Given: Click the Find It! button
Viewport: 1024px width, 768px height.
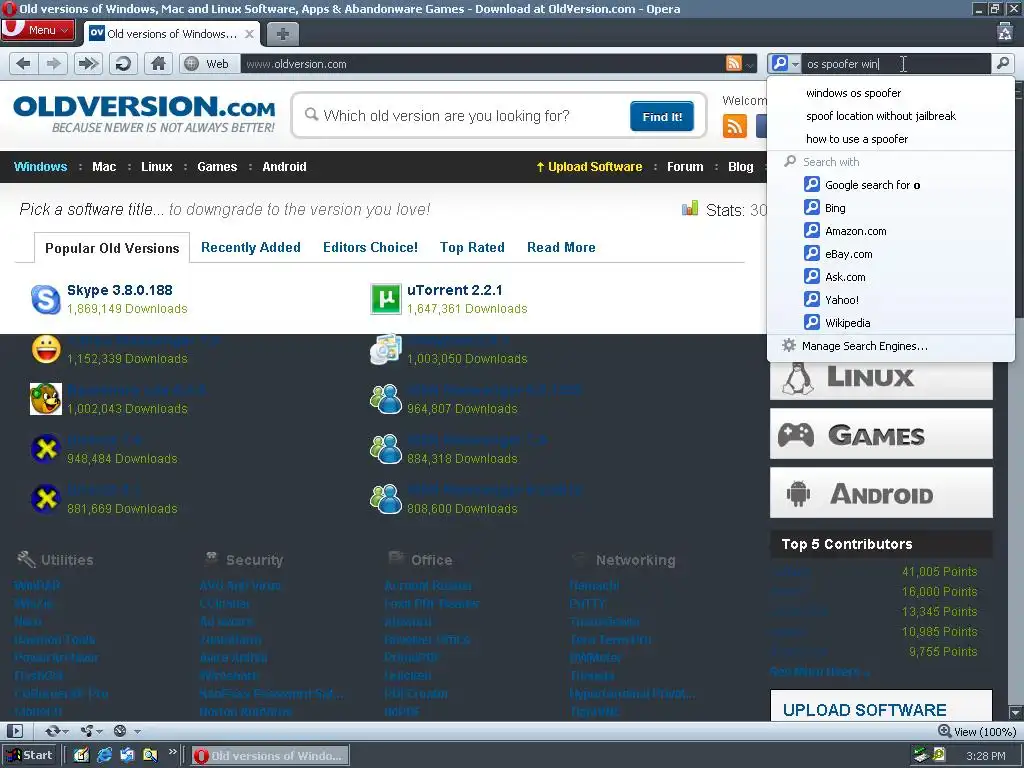Looking at the screenshot, I should [662, 116].
